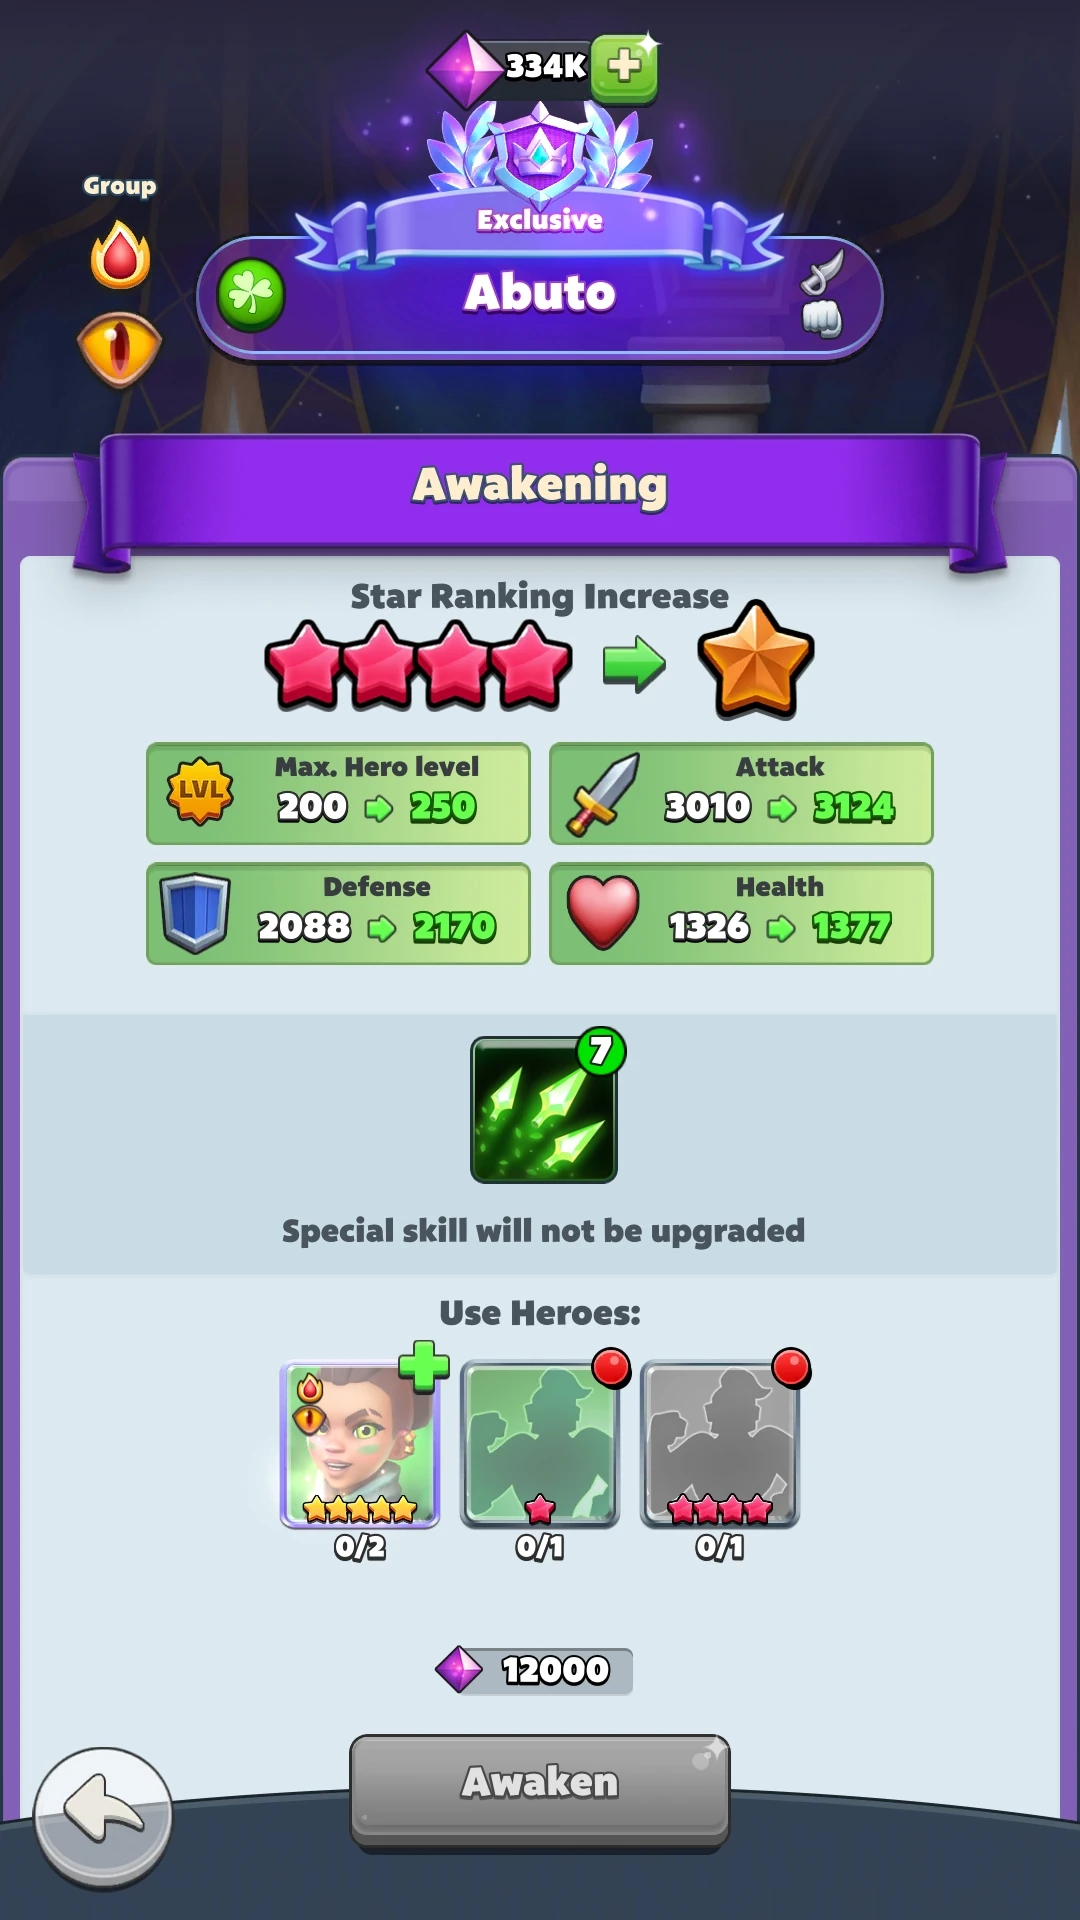
Task: Tap the green clover element icon
Action: coord(251,295)
